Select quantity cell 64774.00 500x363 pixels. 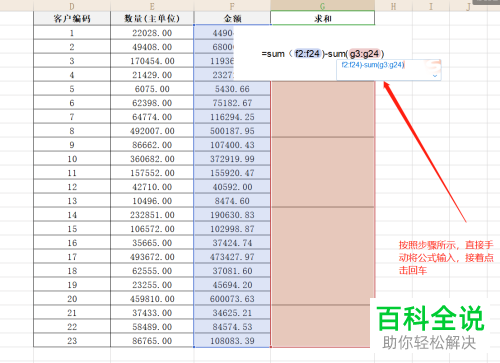coord(152,117)
